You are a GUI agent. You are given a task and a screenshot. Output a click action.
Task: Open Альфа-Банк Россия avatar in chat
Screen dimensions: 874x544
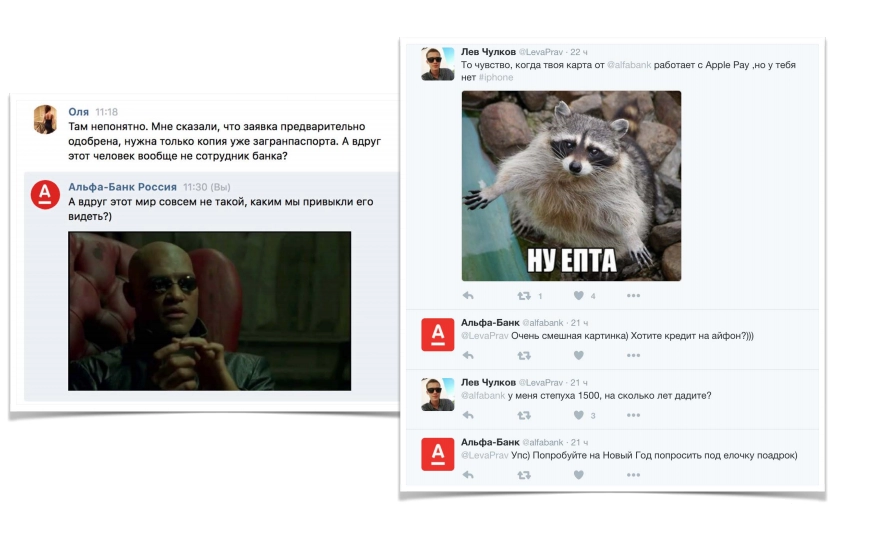click(x=45, y=195)
